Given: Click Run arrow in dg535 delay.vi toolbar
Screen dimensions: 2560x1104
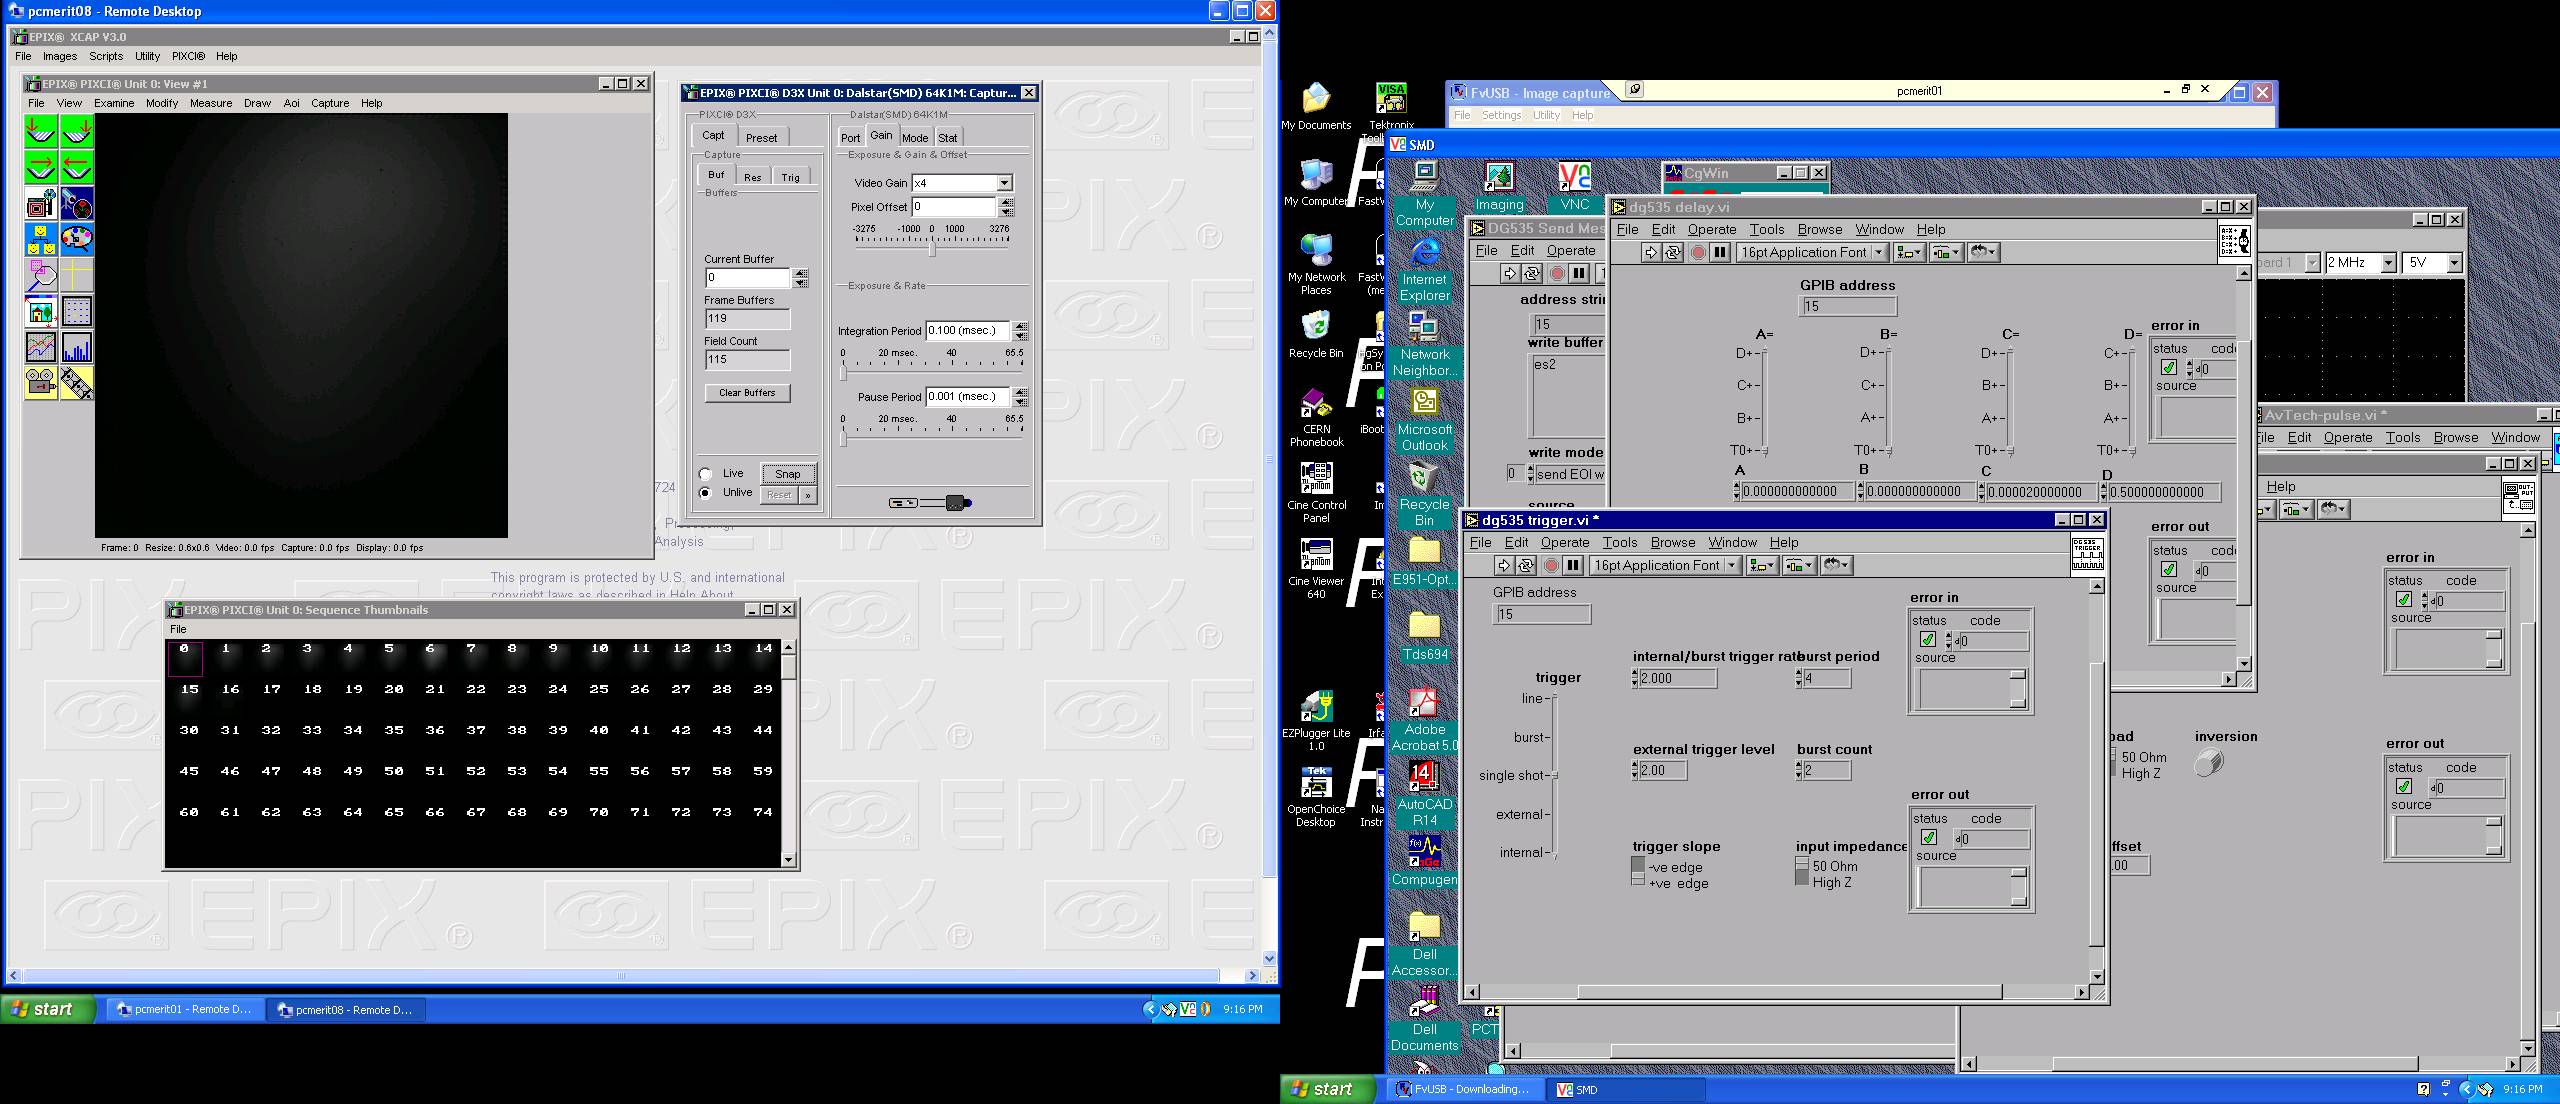Looking at the screenshot, I should tap(1651, 253).
